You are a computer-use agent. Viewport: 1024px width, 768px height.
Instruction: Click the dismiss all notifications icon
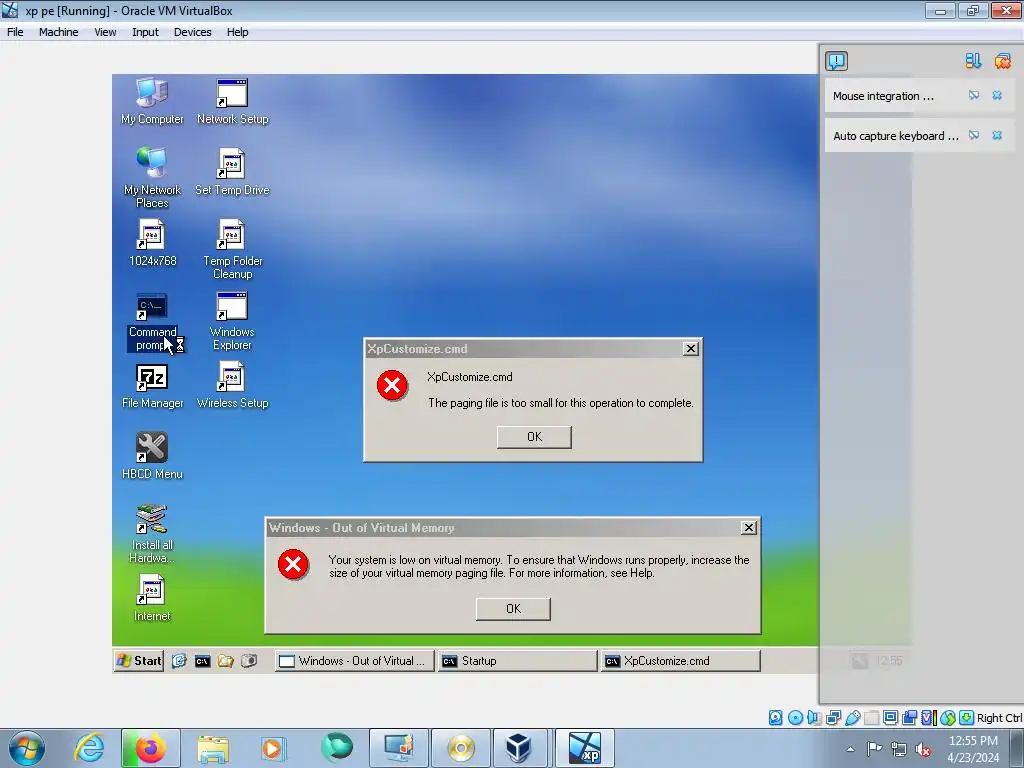click(x=1002, y=61)
